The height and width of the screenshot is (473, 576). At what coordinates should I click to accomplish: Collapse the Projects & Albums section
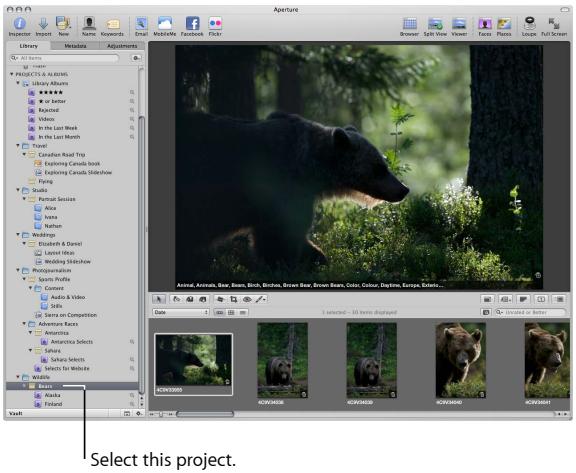[x=11, y=74]
